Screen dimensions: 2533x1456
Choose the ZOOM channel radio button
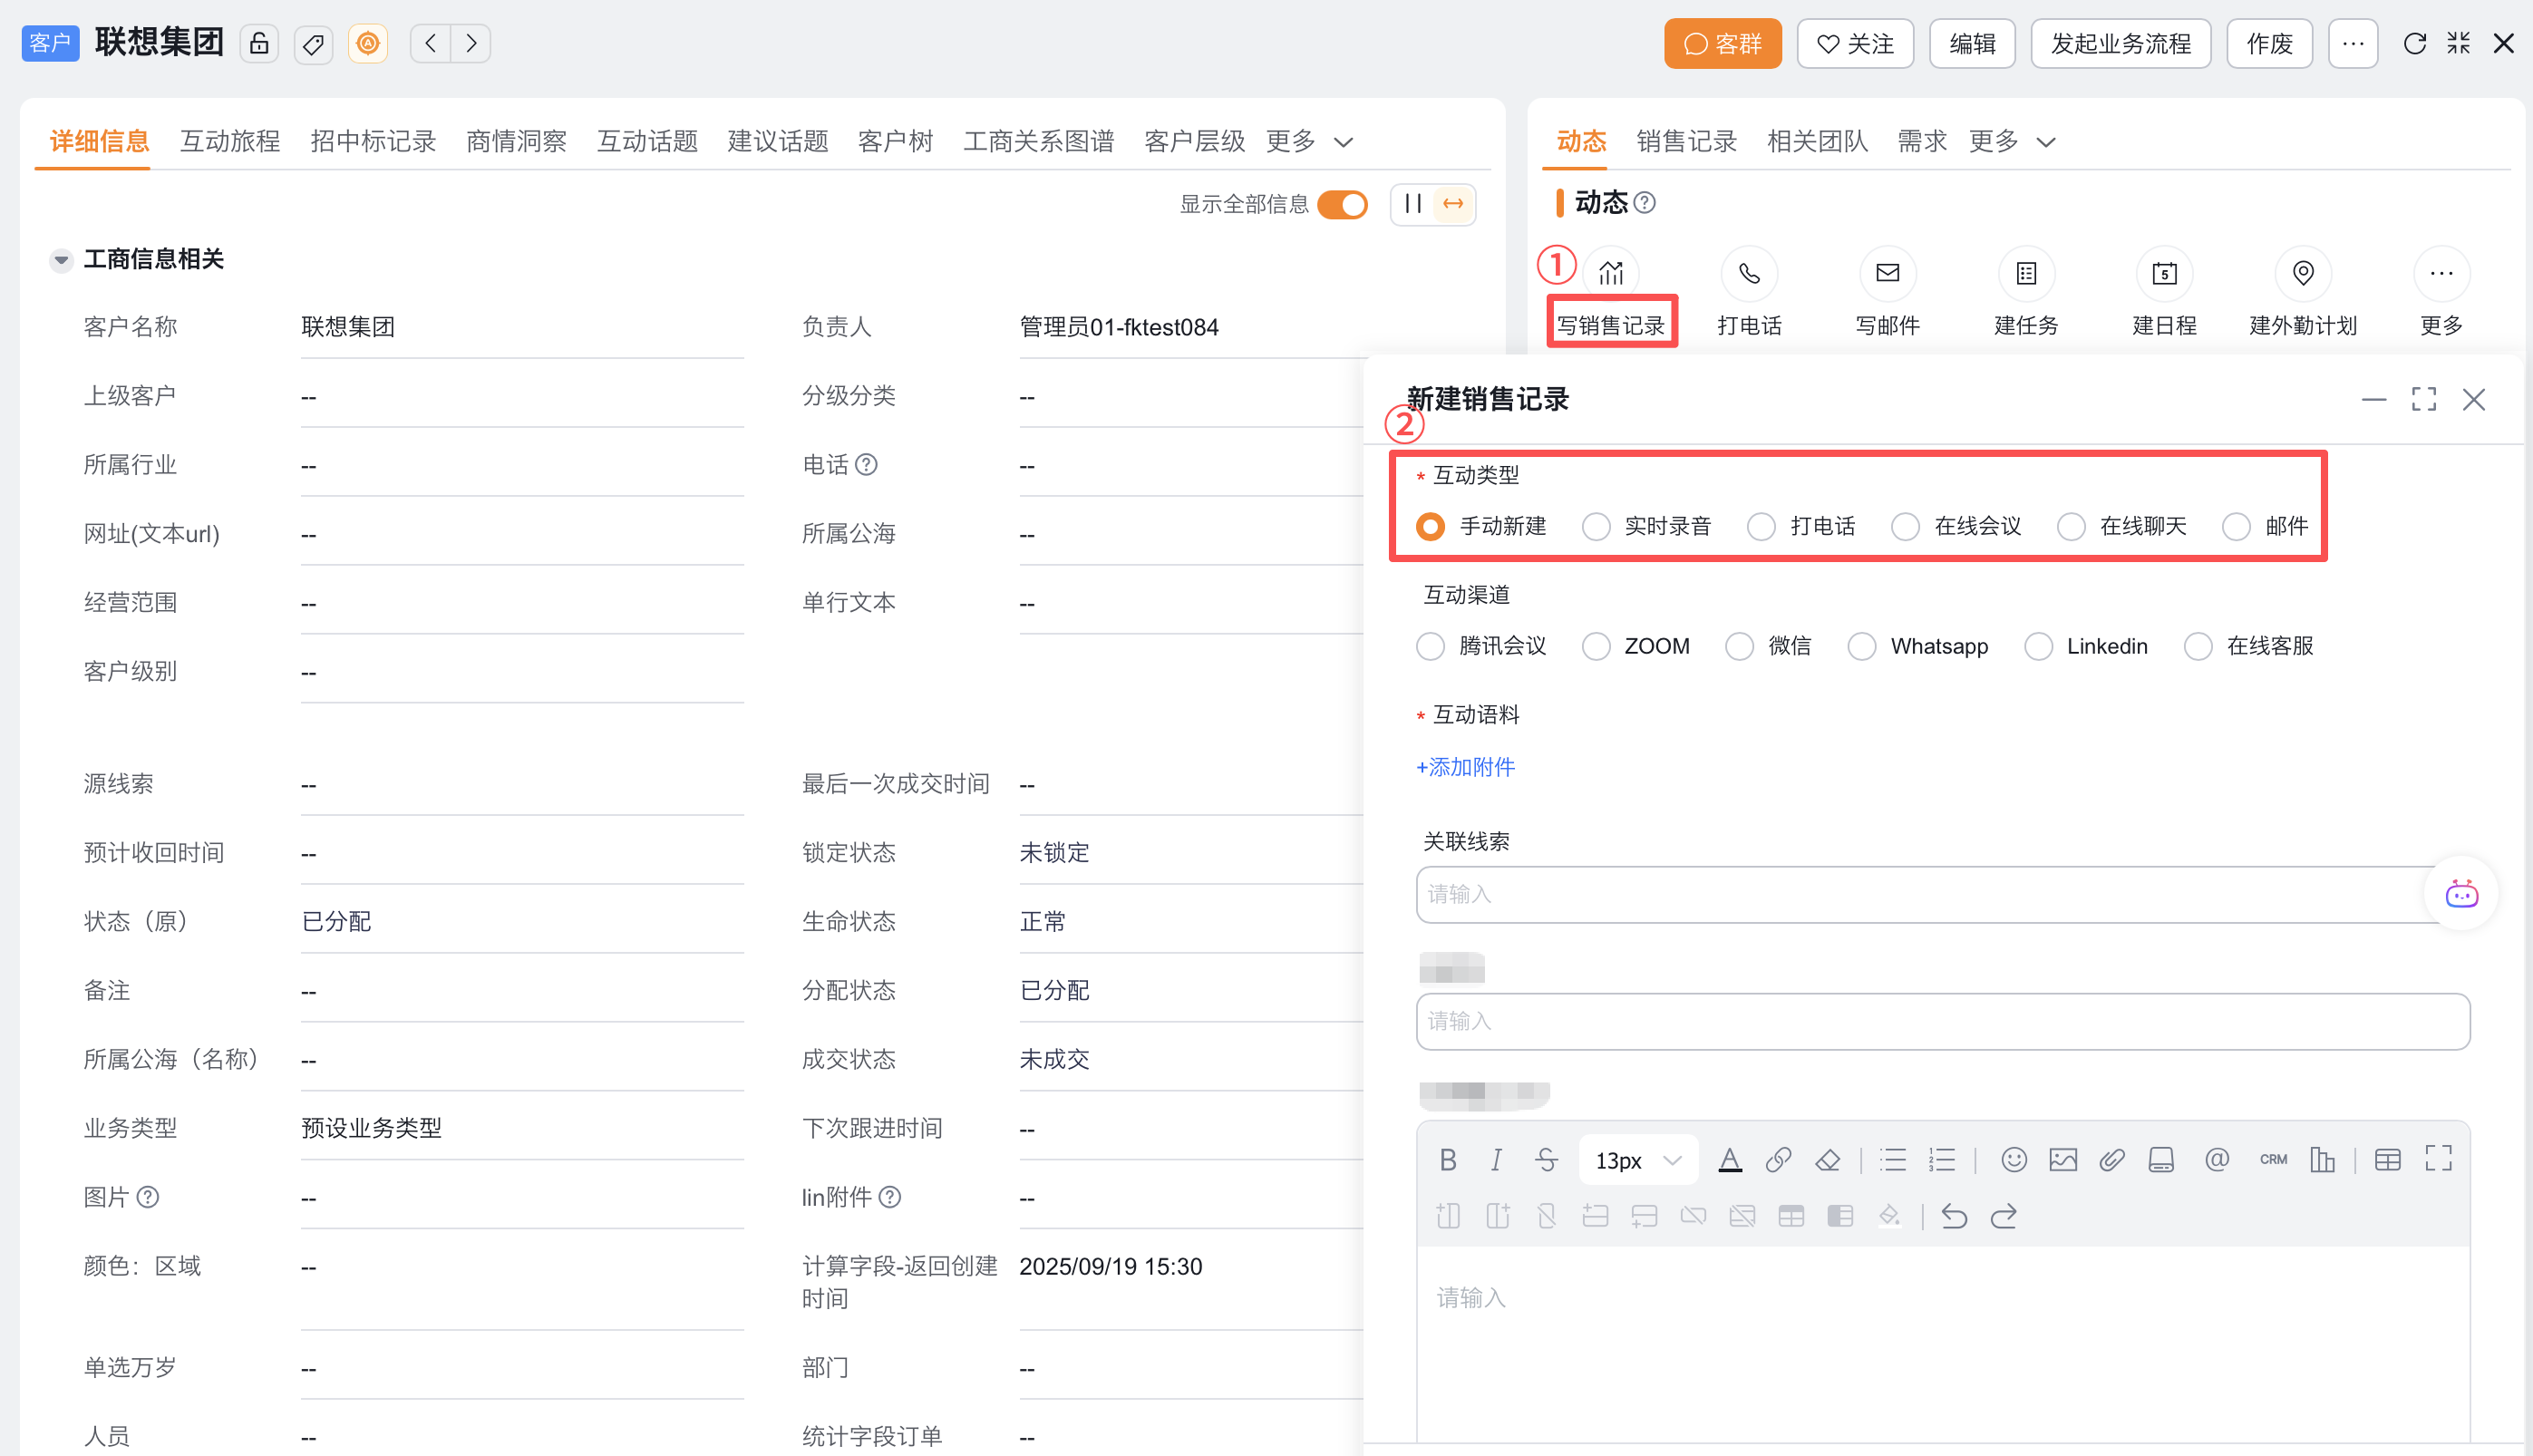pyautogui.click(x=1596, y=646)
